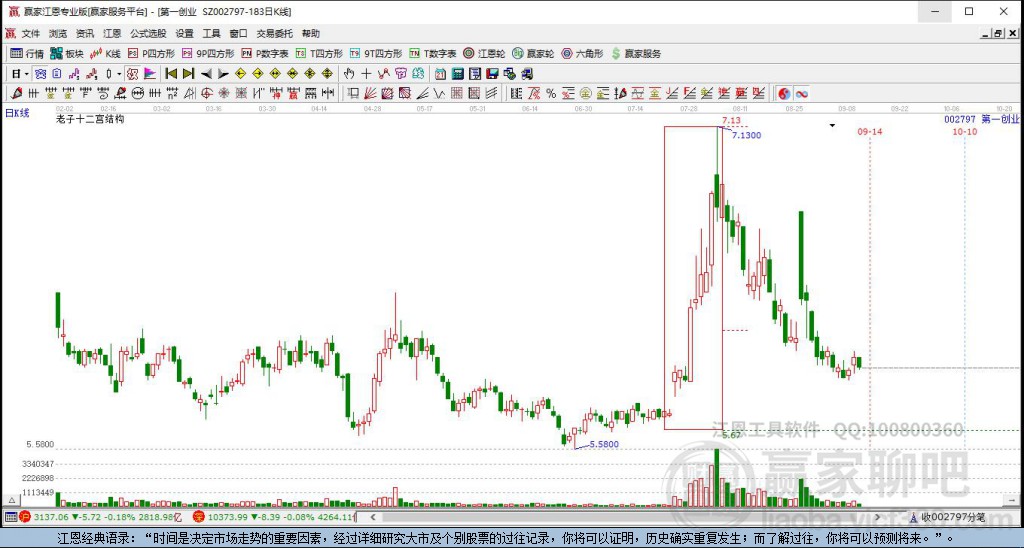This screenshot has width=1024, height=548.
Task: Open the 六角形 tool
Action: point(582,54)
